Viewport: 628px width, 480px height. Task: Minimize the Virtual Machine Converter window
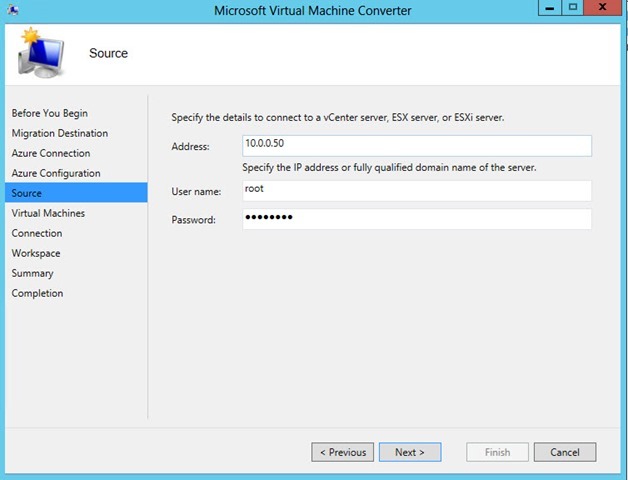coord(550,8)
